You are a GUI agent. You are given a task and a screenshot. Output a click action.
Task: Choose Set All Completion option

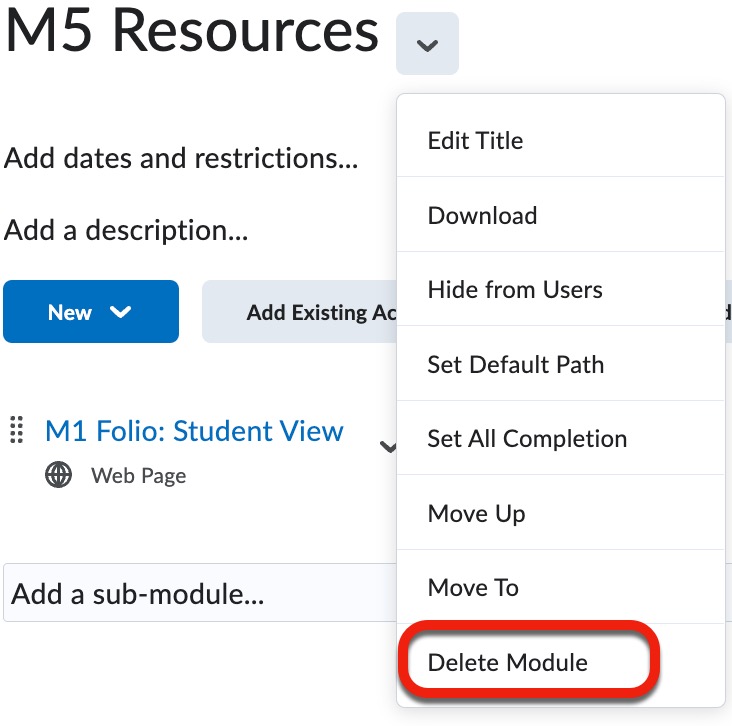(527, 439)
